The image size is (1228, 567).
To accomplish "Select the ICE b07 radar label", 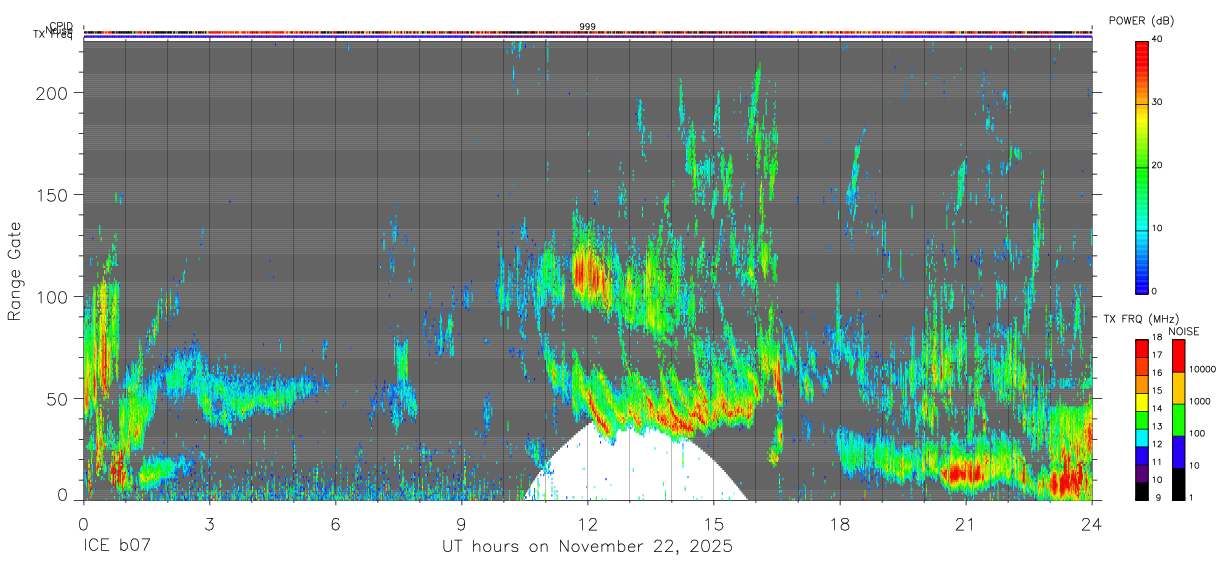I will coord(116,547).
